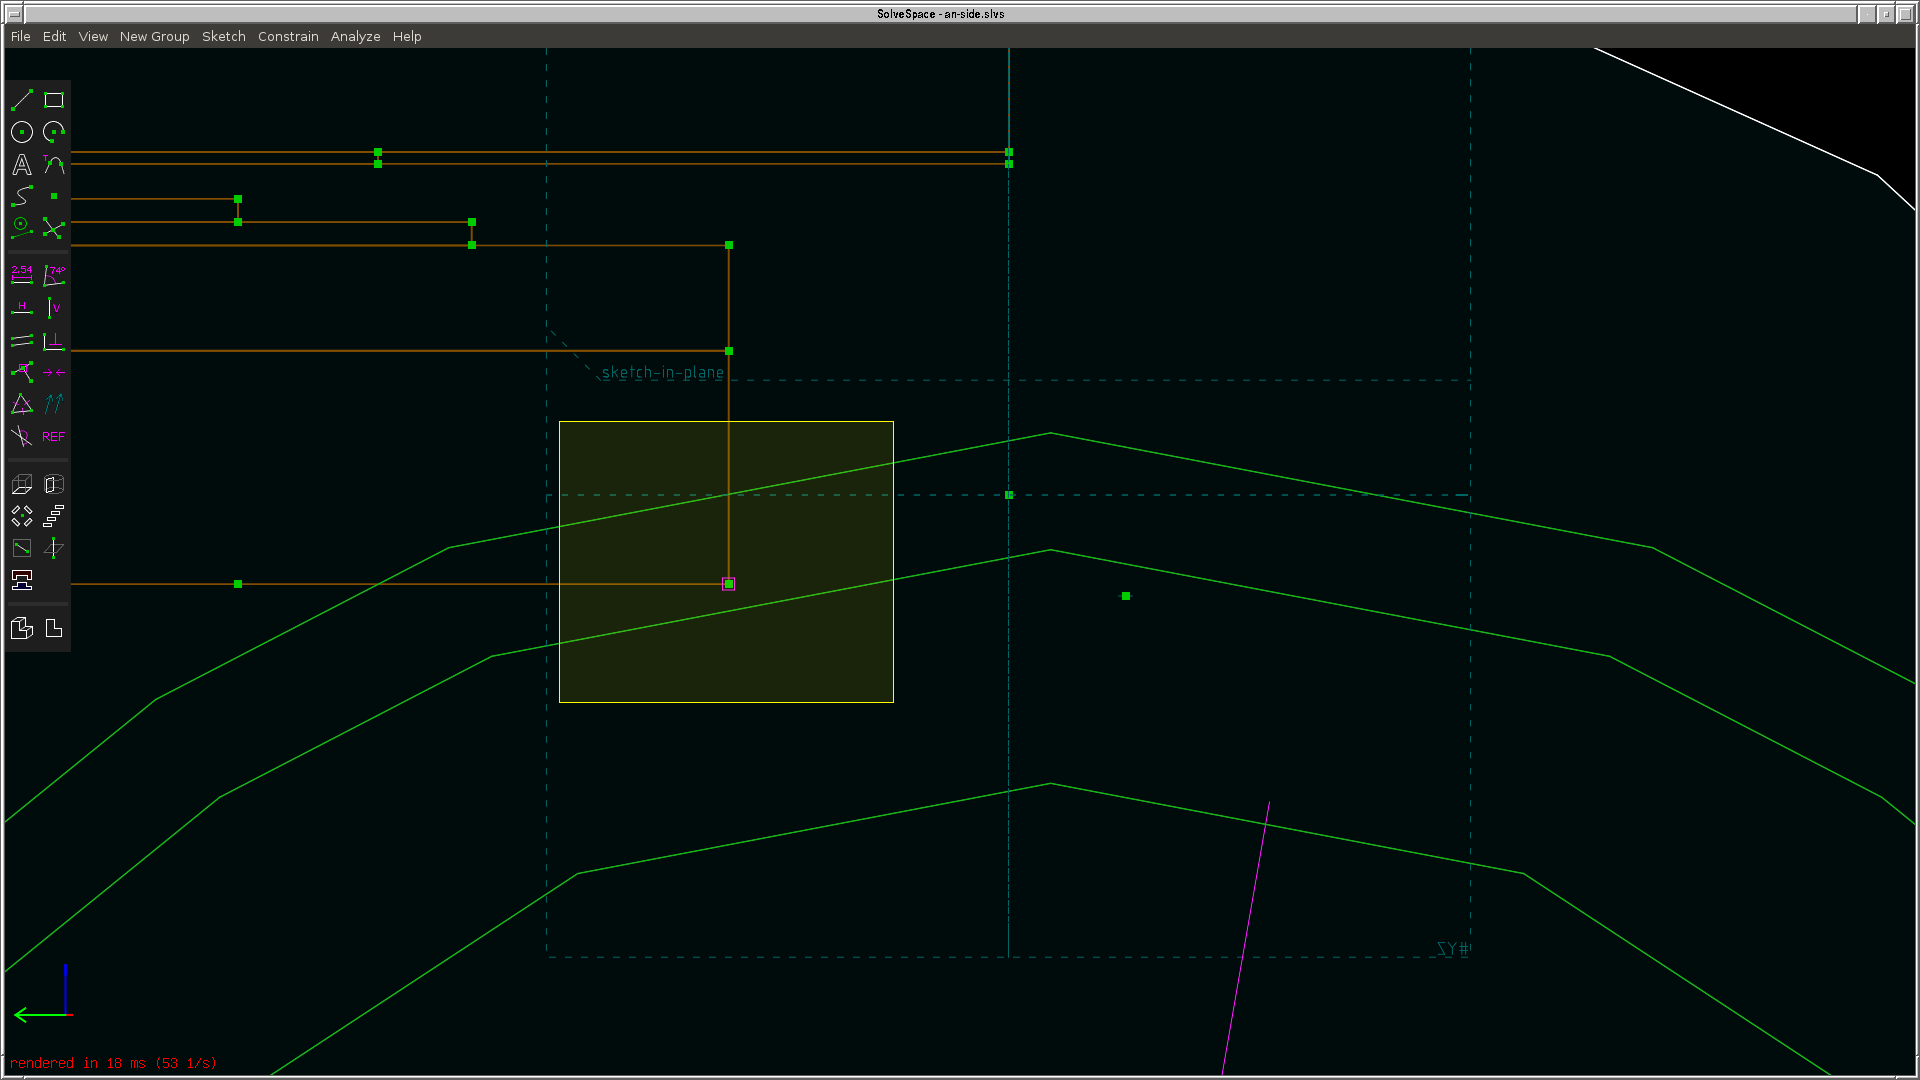The height and width of the screenshot is (1080, 1920).
Task: Apply distance constraint with 2.54 icon
Action: tap(22, 274)
